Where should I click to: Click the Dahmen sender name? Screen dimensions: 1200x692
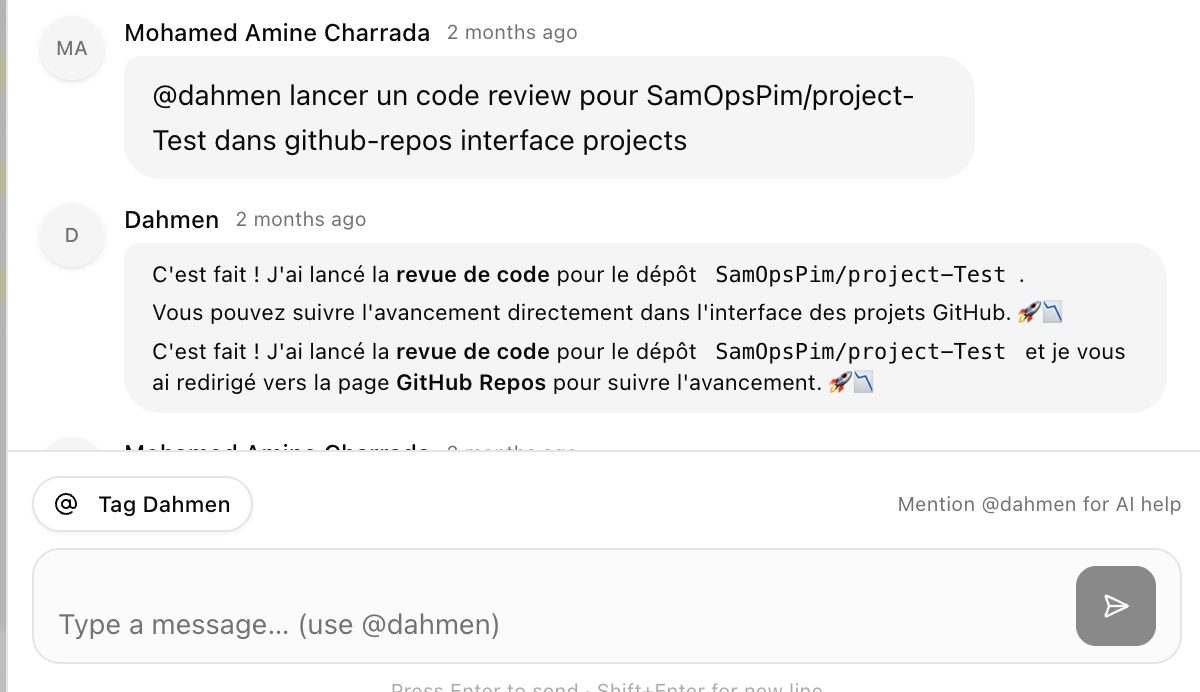(171, 220)
